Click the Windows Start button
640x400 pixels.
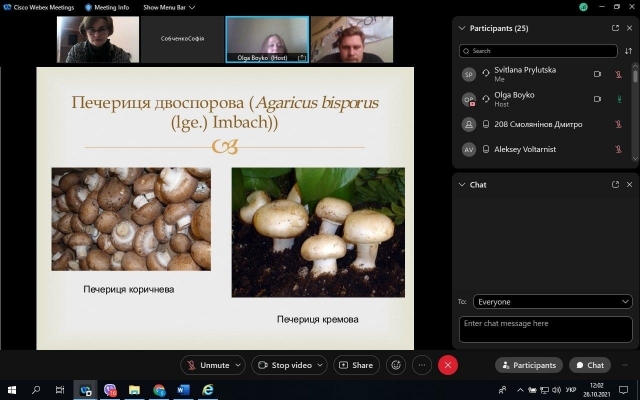[12, 390]
